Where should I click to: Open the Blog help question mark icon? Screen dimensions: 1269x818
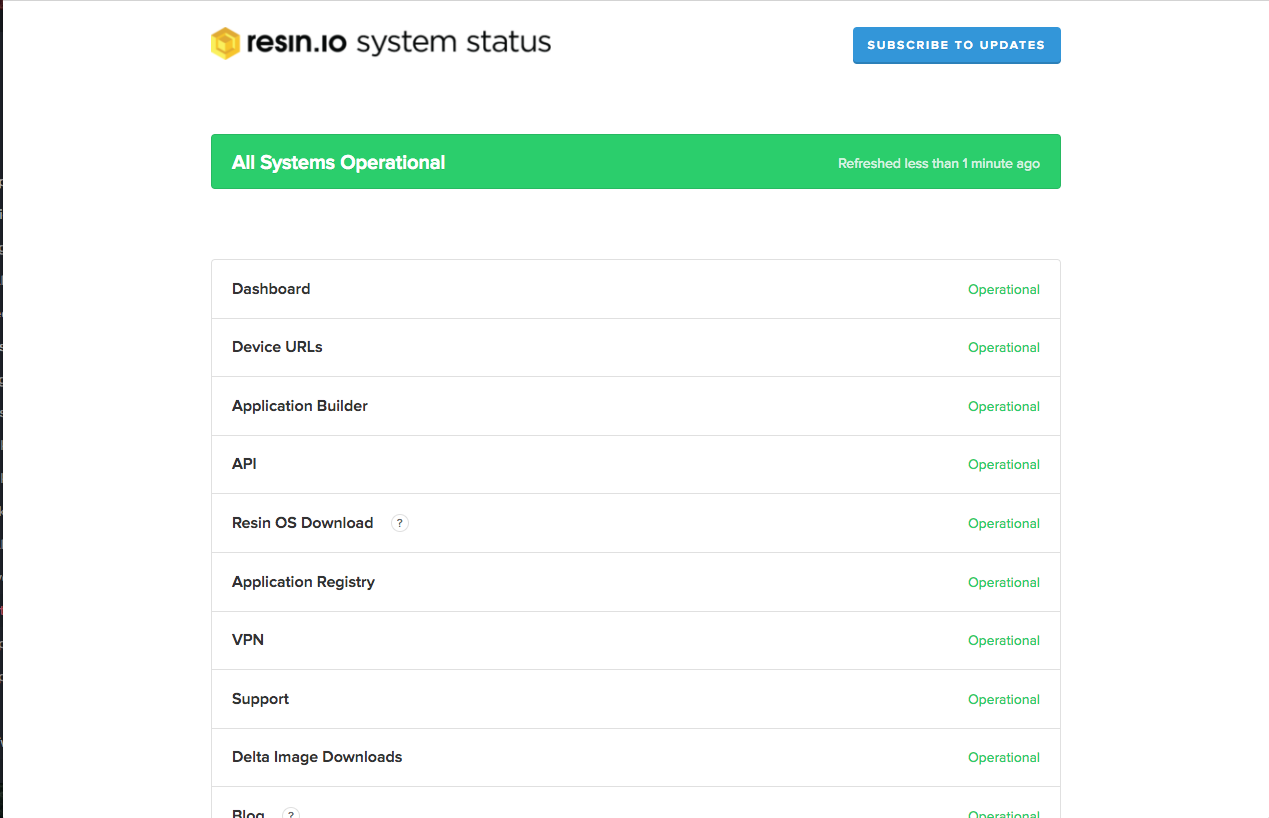pyautogui.click(x=291, y=813)
